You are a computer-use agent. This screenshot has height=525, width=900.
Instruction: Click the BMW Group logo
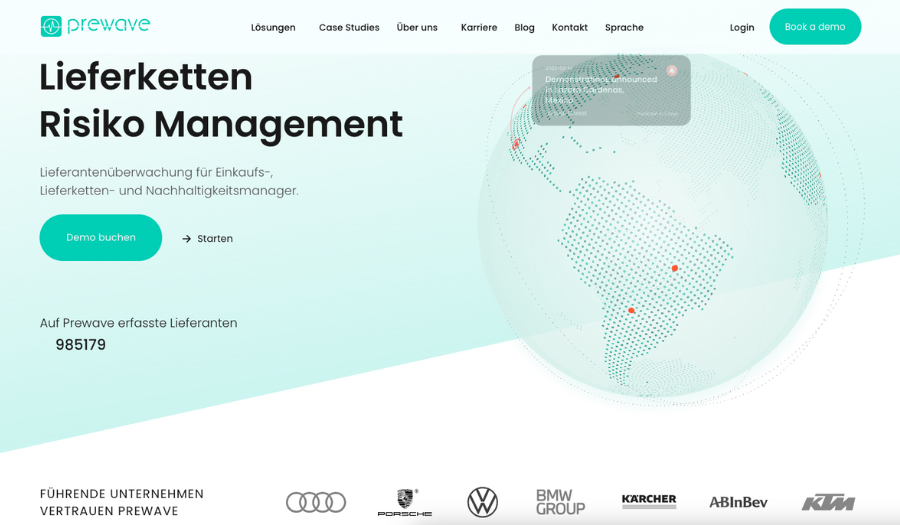click(560, 502)
